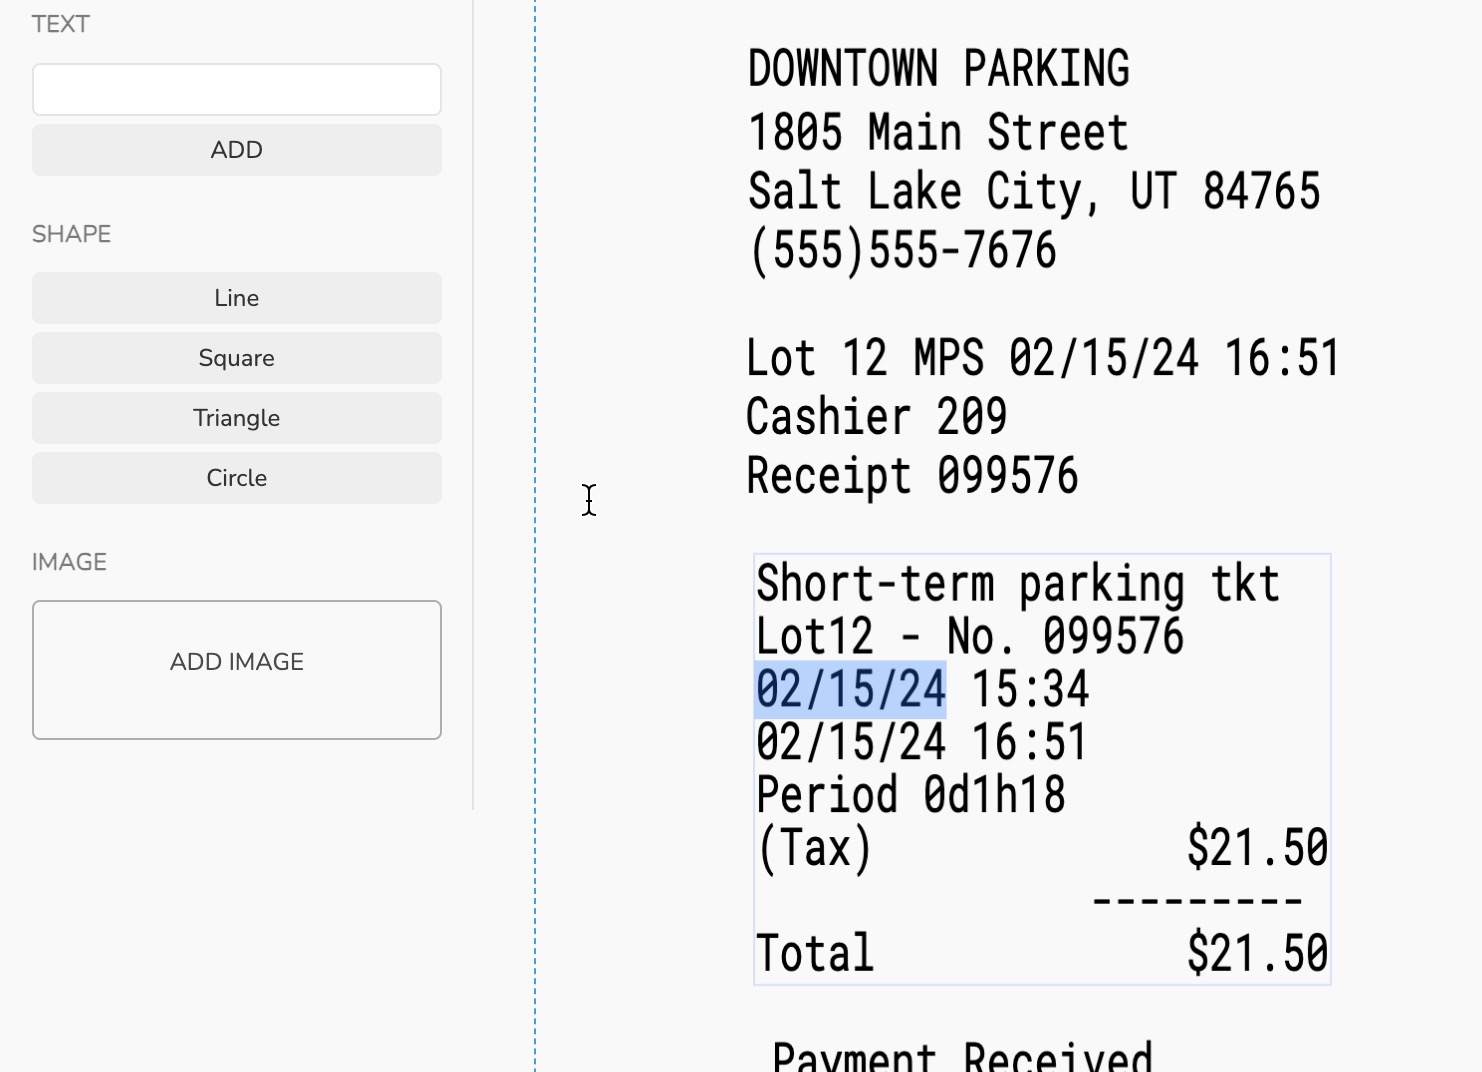This screenshot has height=1072, width=1482.
Task: Select the highlighted 02/15/24 date on the receipt
Action: (x=849, y=688)
